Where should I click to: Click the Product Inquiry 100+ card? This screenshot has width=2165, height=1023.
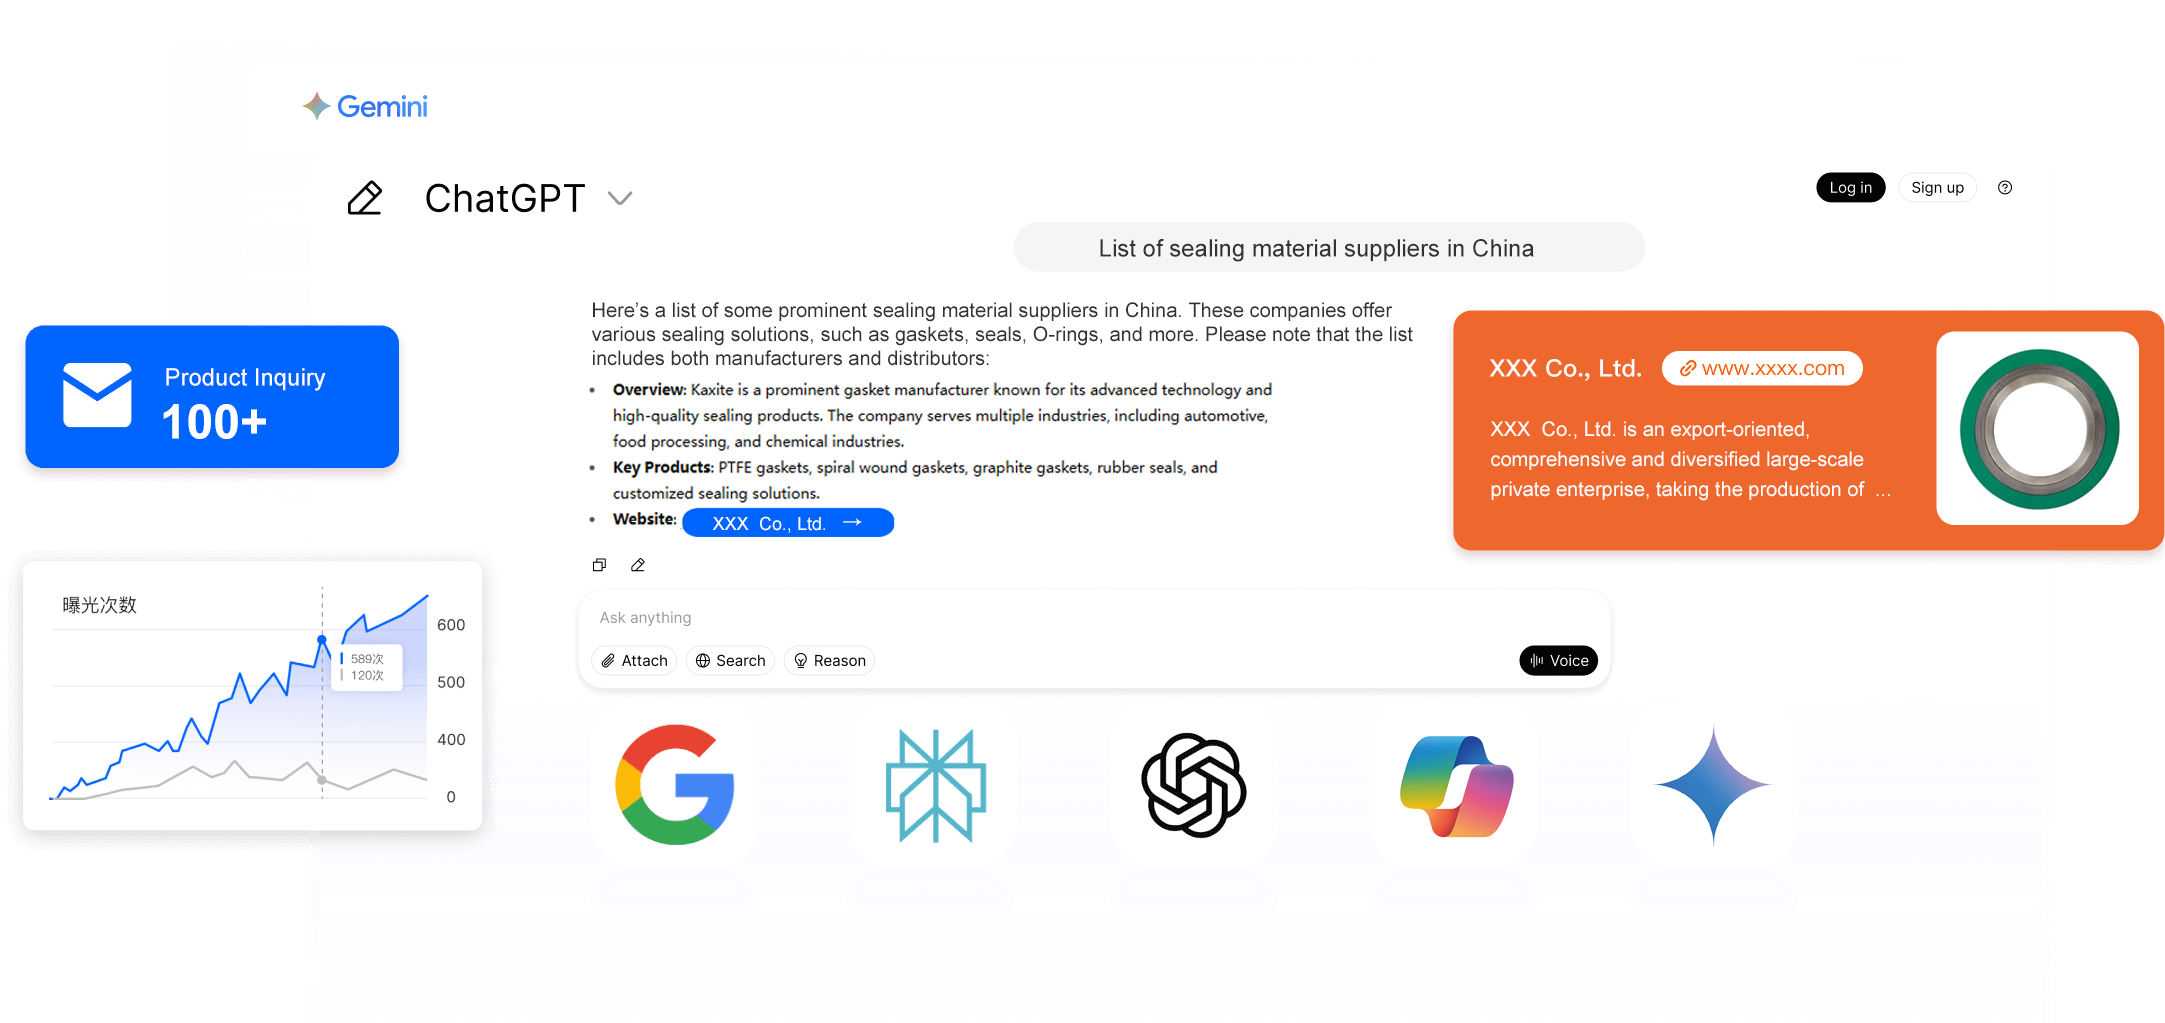click(212, 396)
